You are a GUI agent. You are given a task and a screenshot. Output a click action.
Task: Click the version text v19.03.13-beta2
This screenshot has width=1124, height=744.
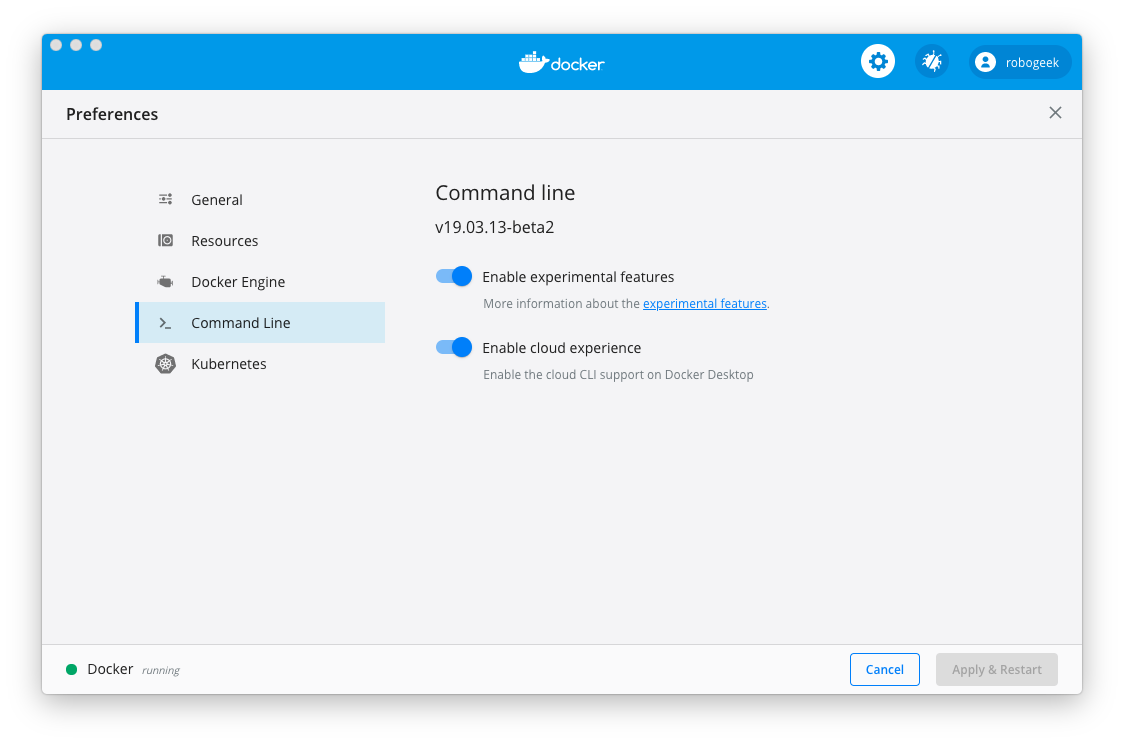[x=495, y=228]
